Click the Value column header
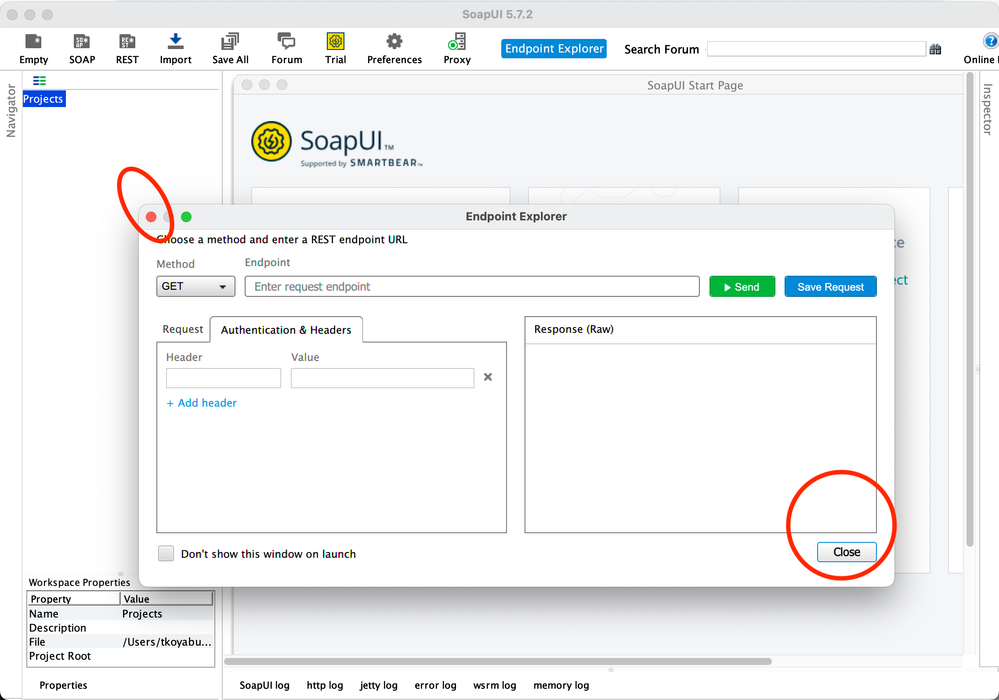Screen dimensions: 999x700 point(167,599)
